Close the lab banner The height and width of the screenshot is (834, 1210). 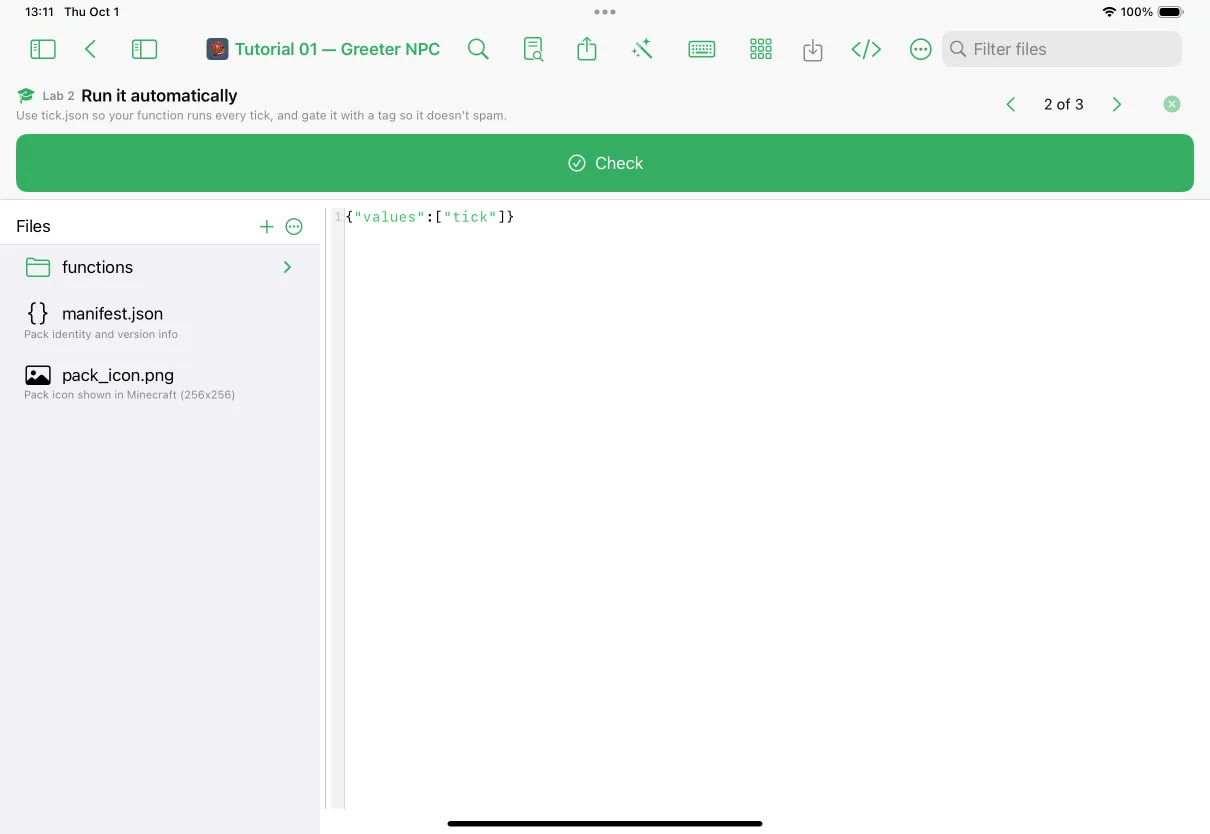tap(1172, 104)
